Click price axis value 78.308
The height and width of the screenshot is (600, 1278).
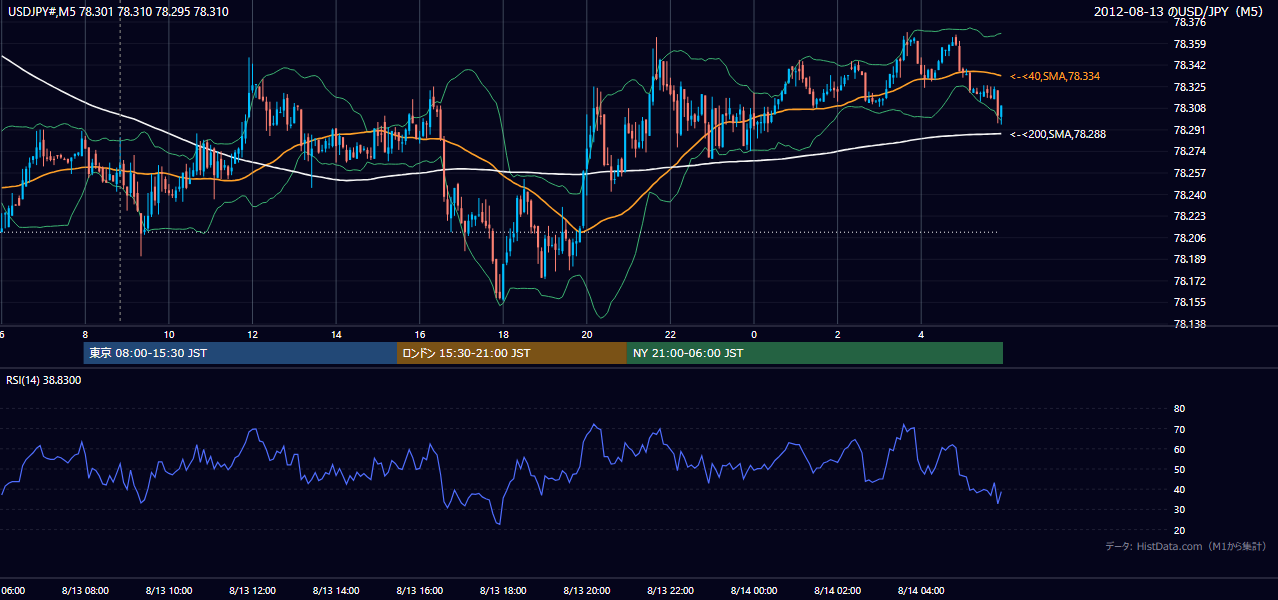[x=1190, y=108]
